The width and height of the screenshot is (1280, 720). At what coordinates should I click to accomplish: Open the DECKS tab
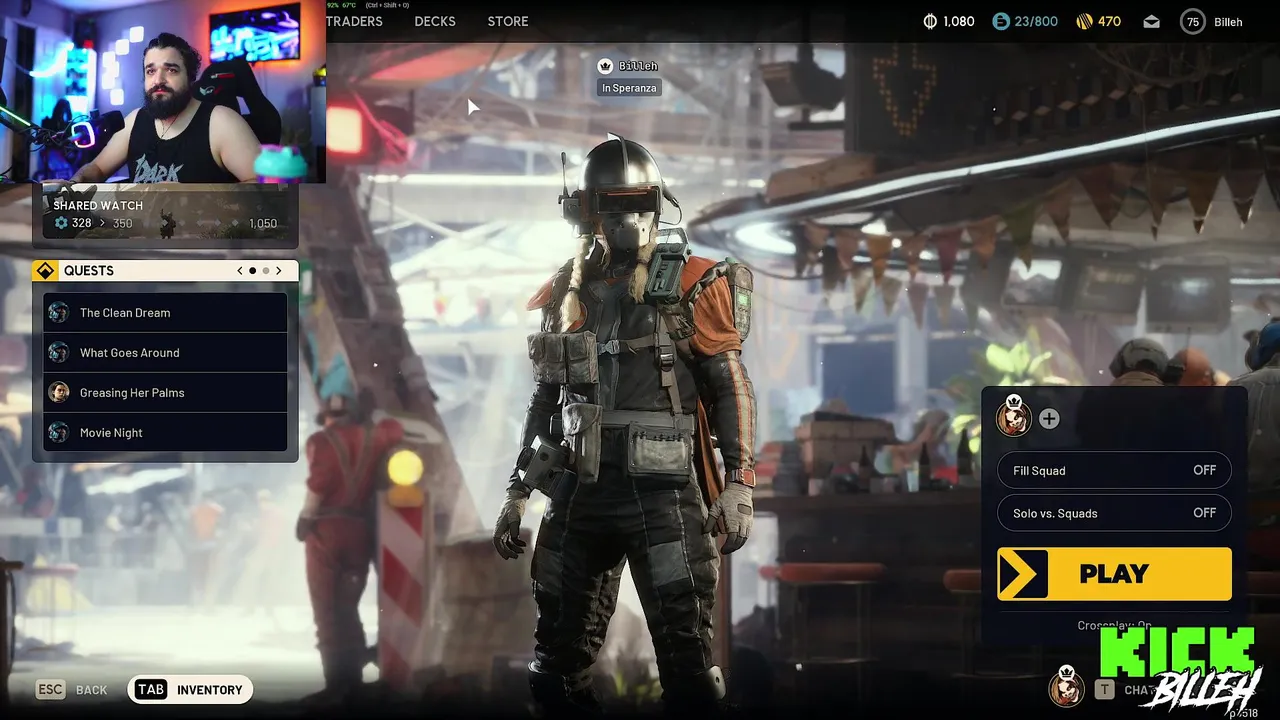[x=435, y=21]
